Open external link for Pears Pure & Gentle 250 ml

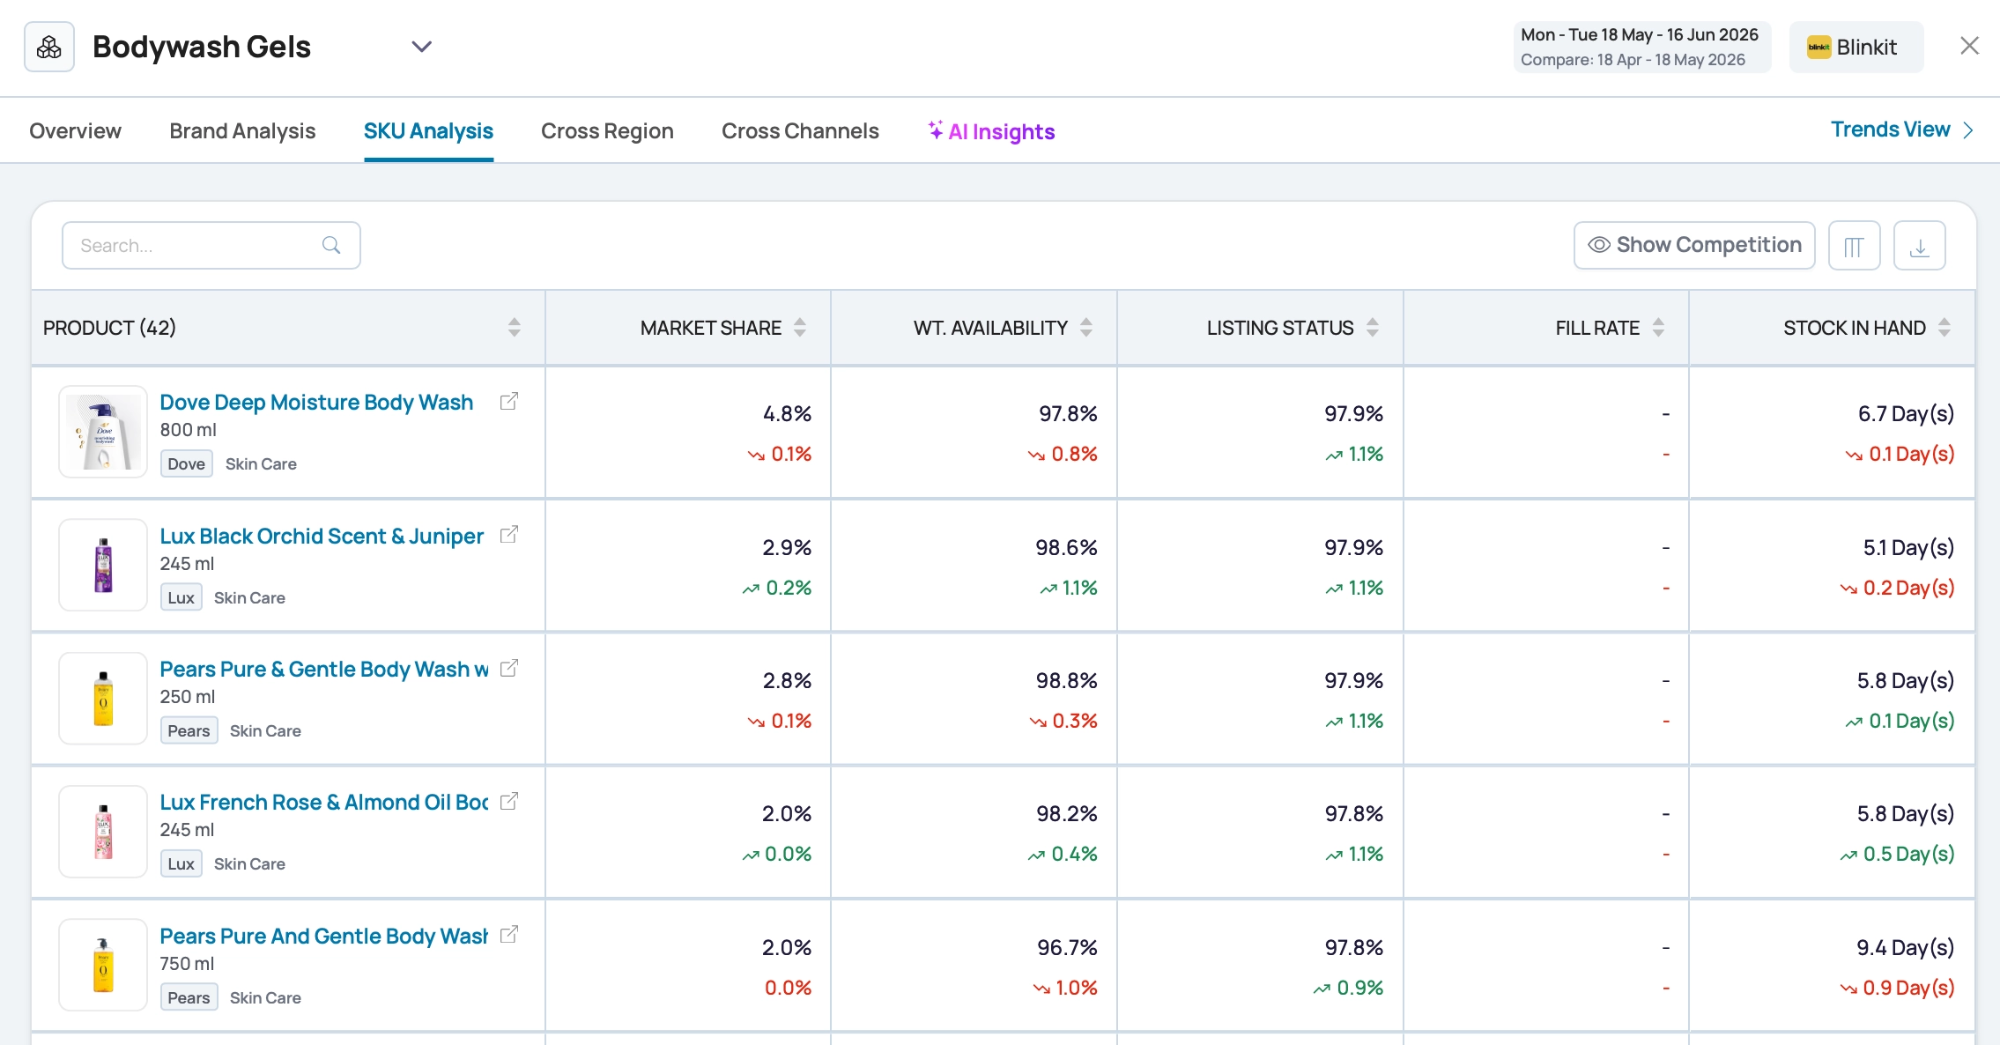click(509, 668)
